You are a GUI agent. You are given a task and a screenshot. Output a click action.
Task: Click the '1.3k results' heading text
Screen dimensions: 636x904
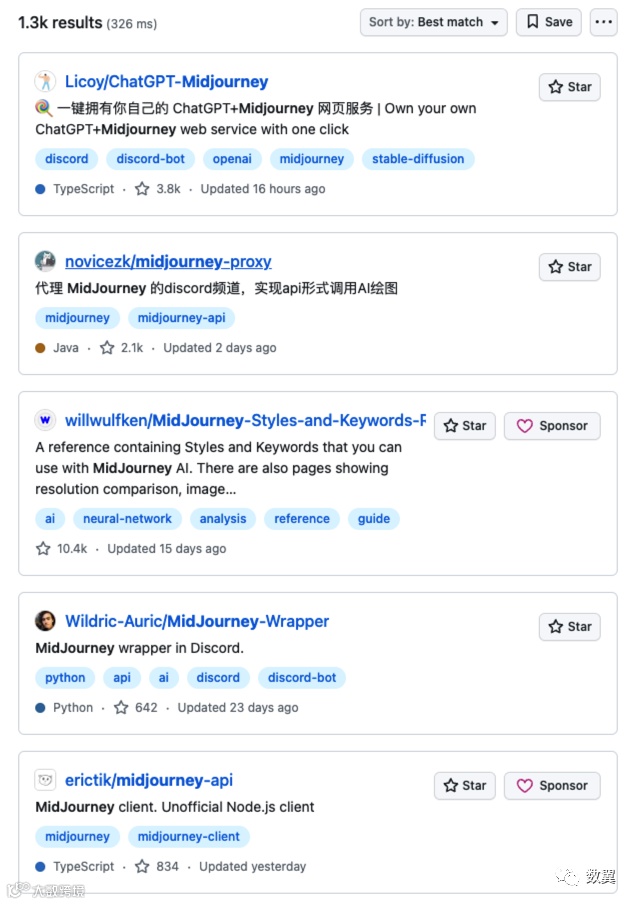click(60, 23)
